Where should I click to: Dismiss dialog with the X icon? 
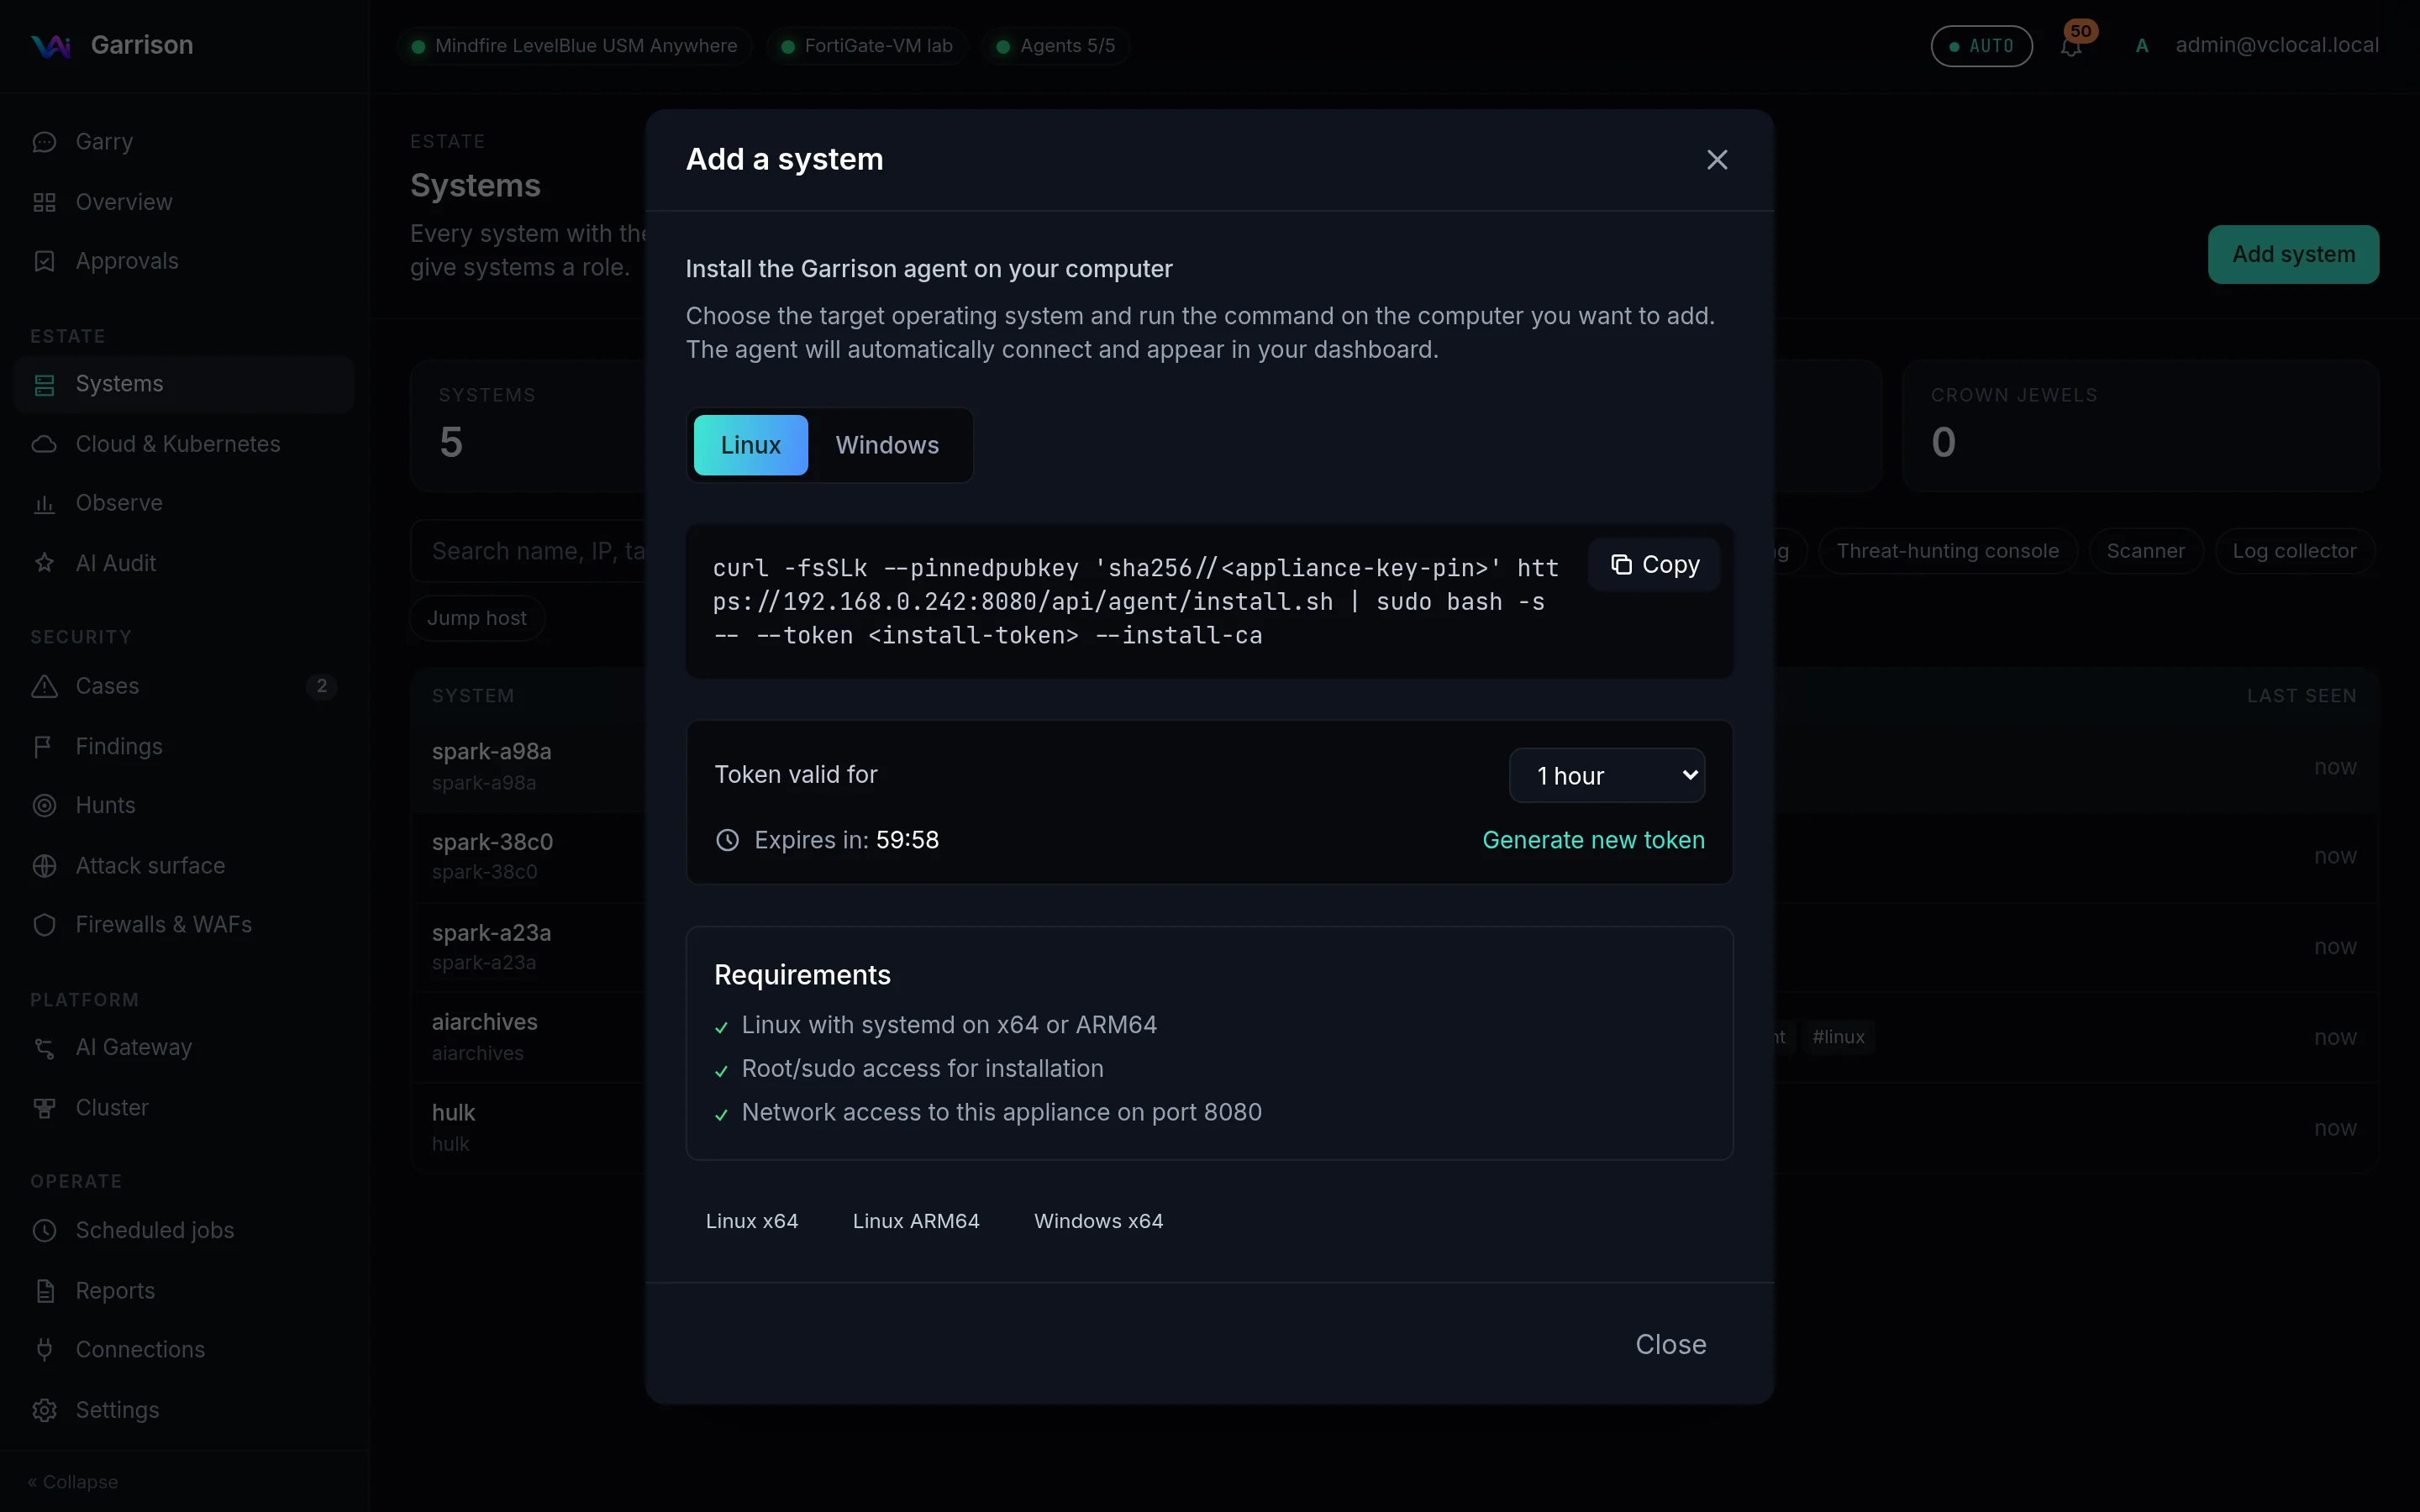(1717, 160)
